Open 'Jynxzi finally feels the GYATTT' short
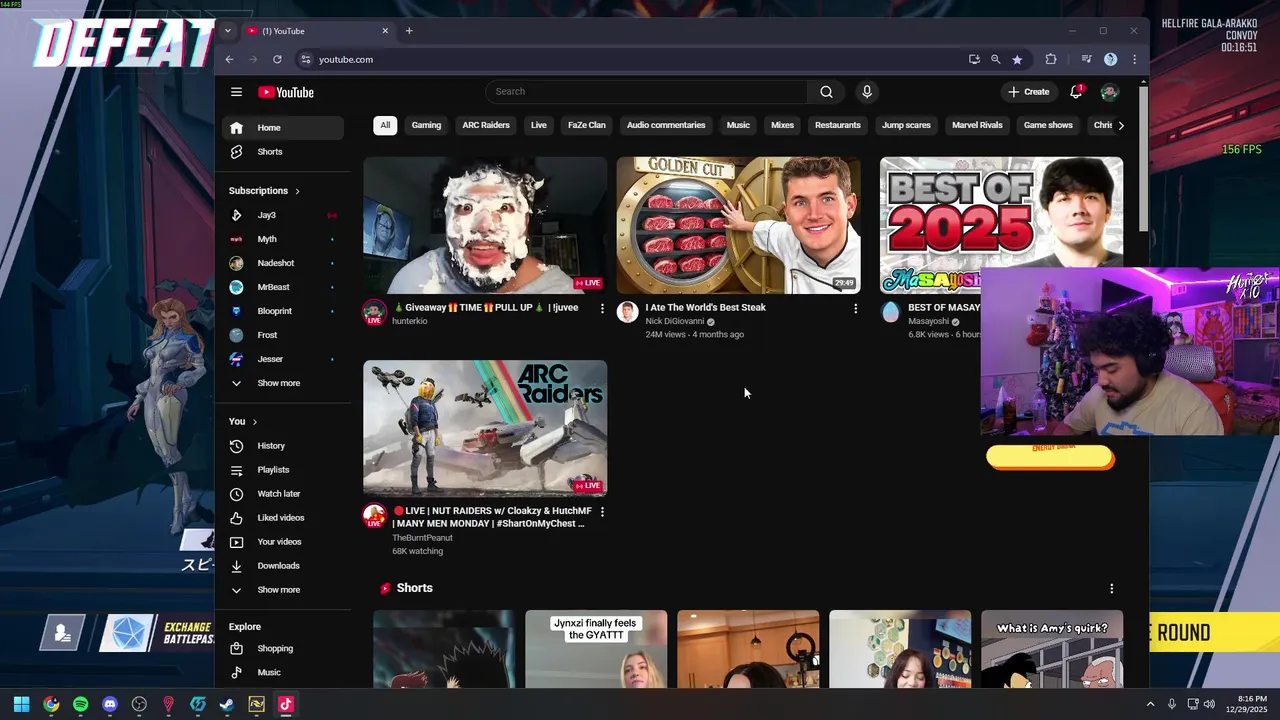 (x=596, y=649)
